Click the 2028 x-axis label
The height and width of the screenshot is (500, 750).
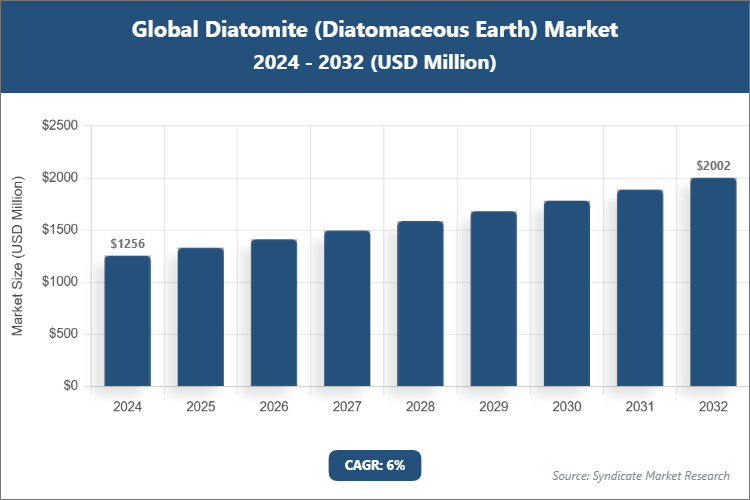(420, 407)
